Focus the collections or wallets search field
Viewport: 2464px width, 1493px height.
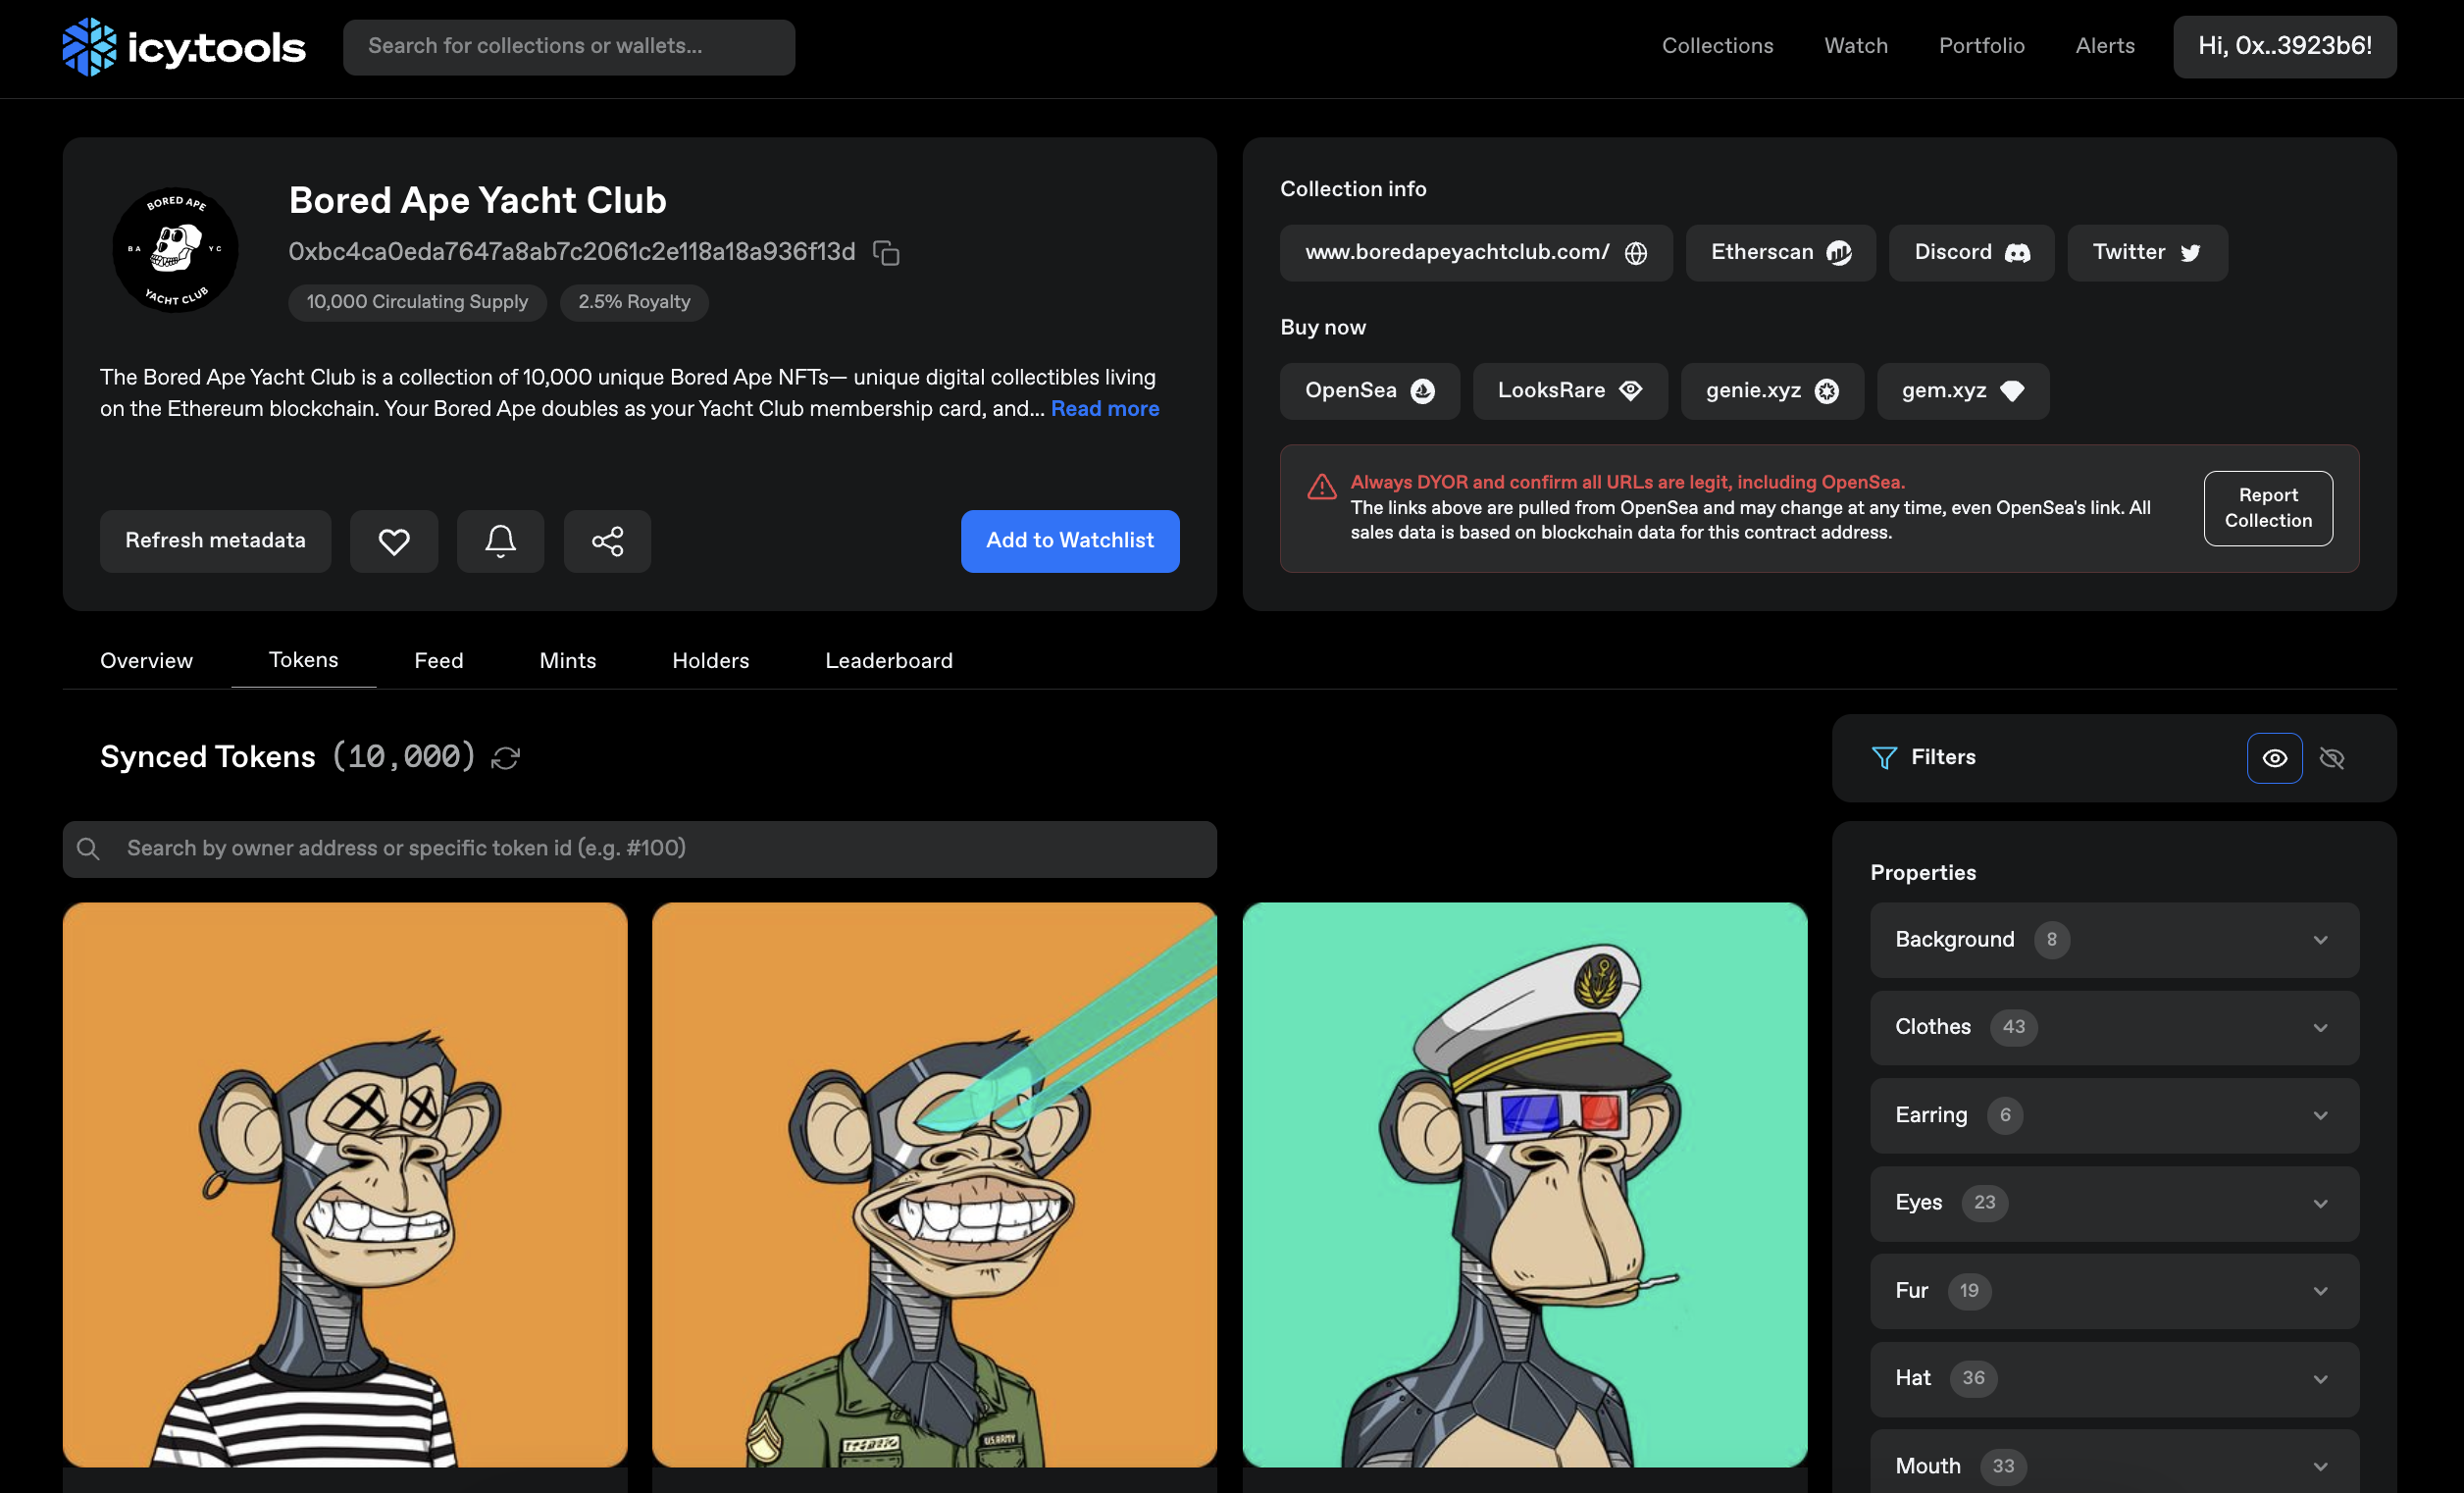pyautogui.click(x=568, y=47)
